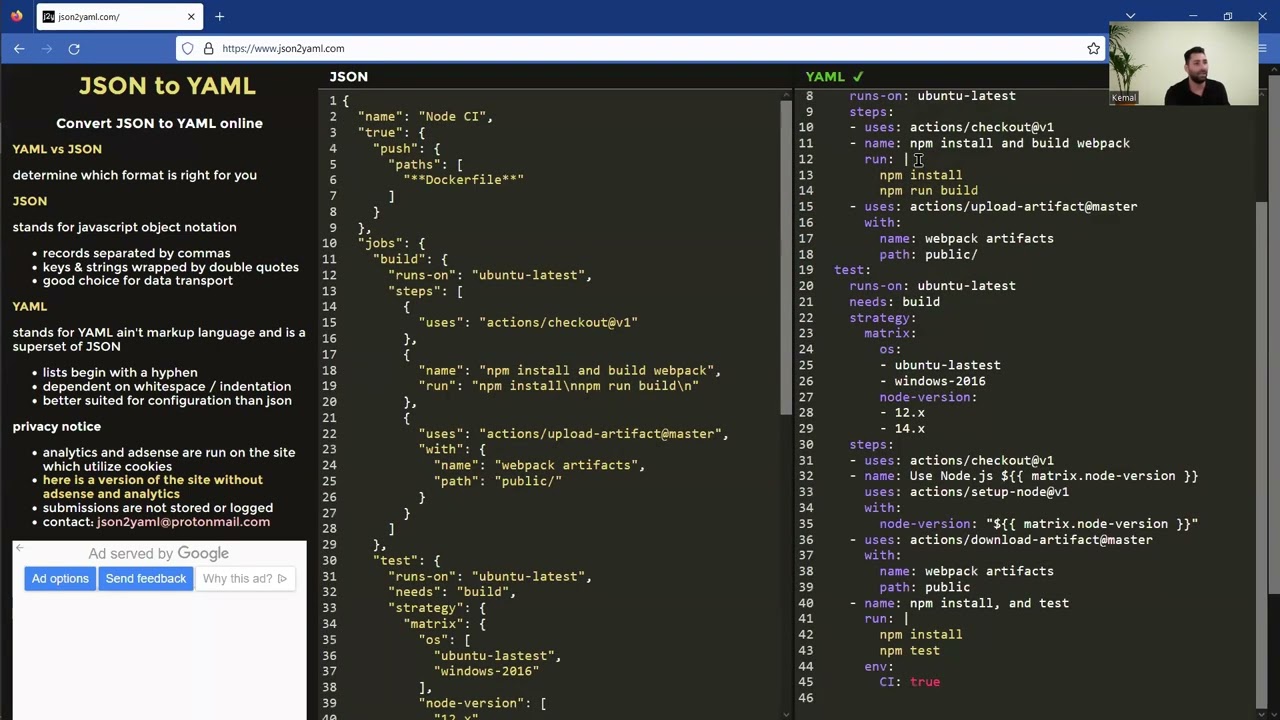Click the back arrow inside the Google ad

(x=19, y=548)
